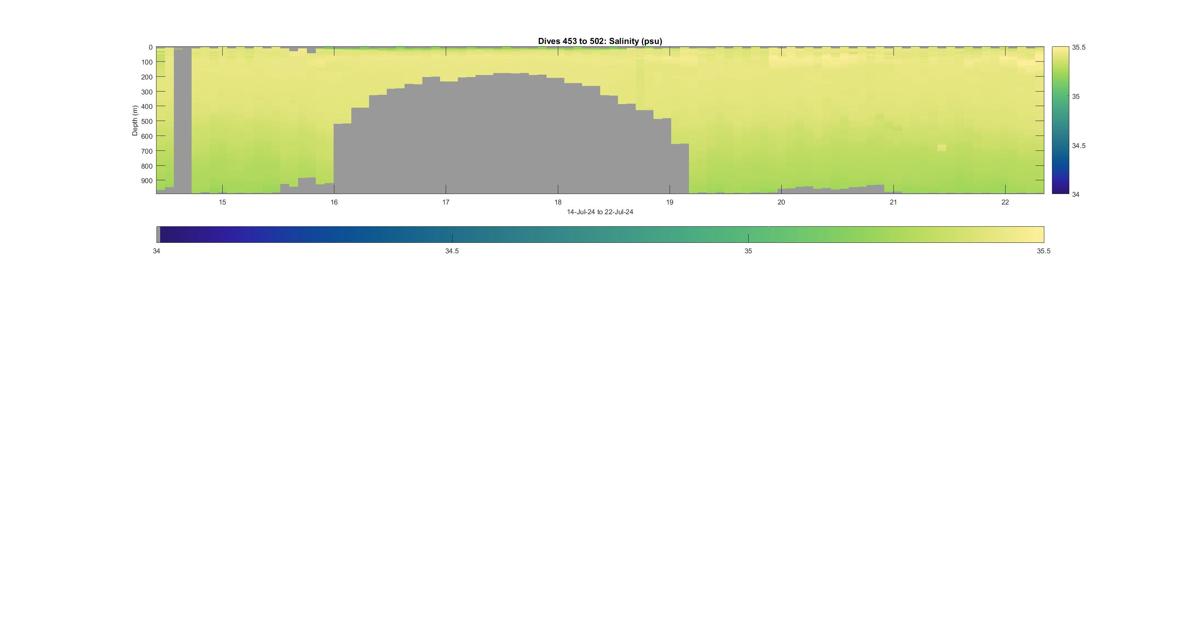
Task: Pick the x-axis tick label '19'
Action: click(x=670, y=202)
